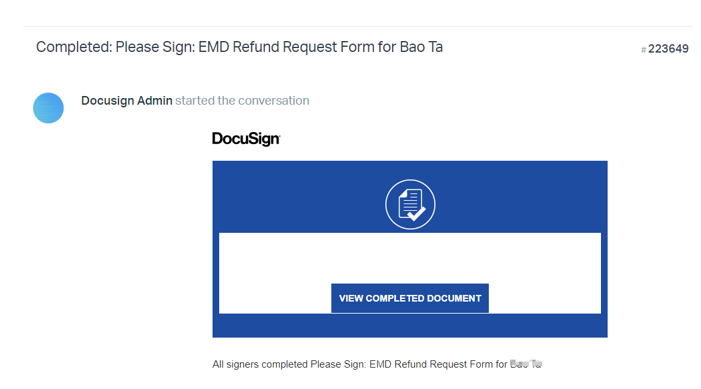Open the Docusign Admin sender name
Image resolution: width=701 pixels, height=389 pixels.
click(127, 101)
